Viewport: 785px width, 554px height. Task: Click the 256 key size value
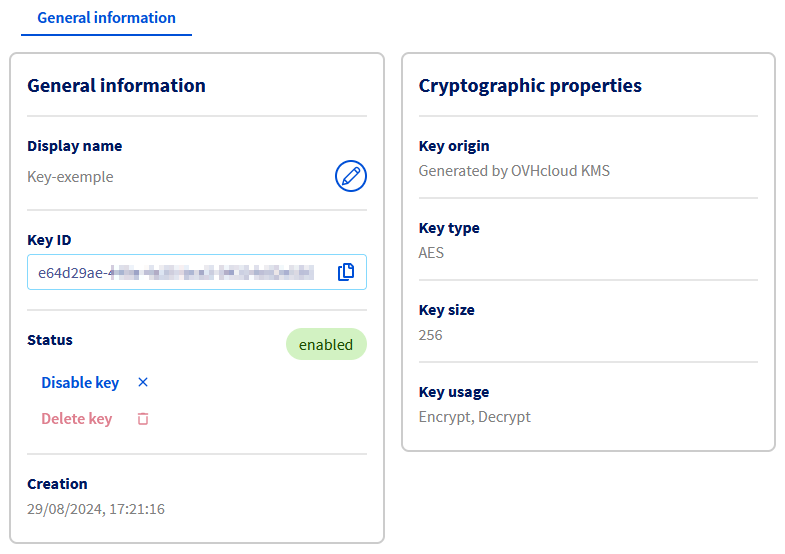(x=430, y=335)
